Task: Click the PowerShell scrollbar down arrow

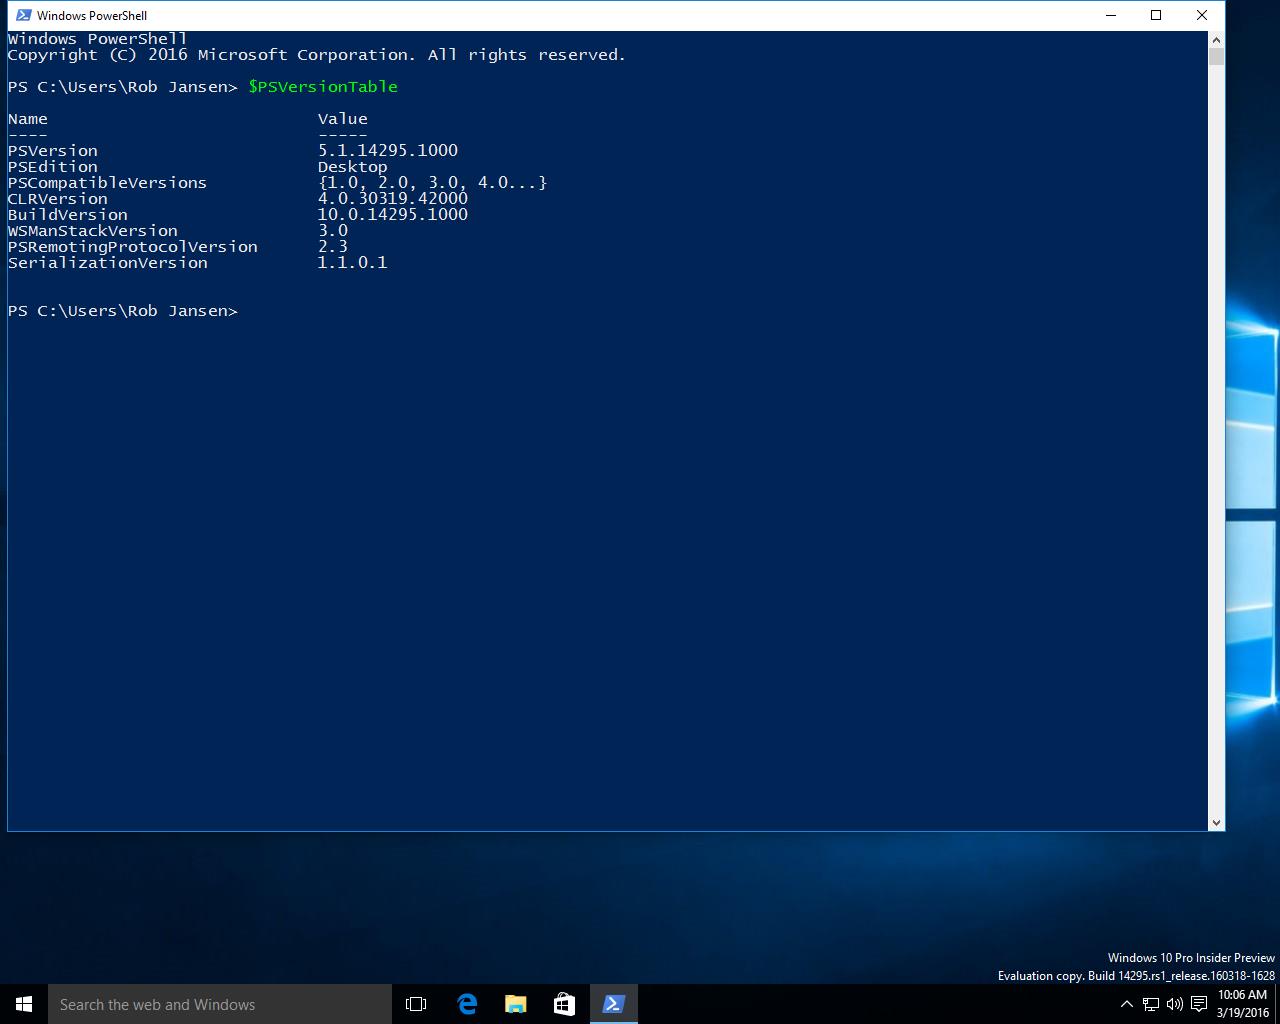Action: [x=1216, y=822]
